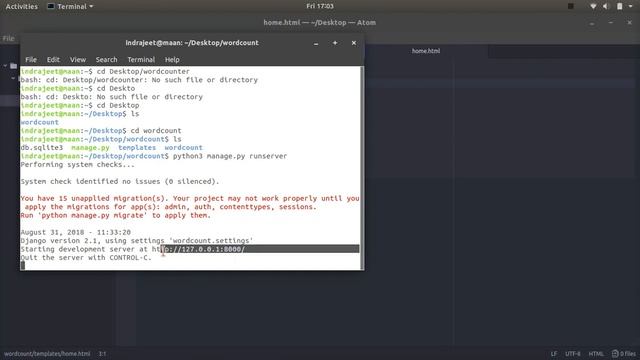Open the View menu in terminal

point(78,60)
